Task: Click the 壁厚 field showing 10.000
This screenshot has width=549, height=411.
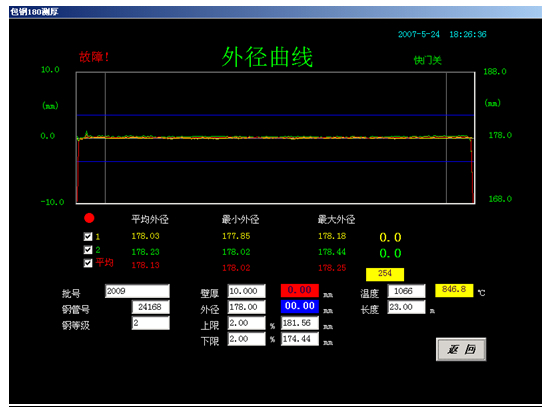Action: (x=246, y=291)
